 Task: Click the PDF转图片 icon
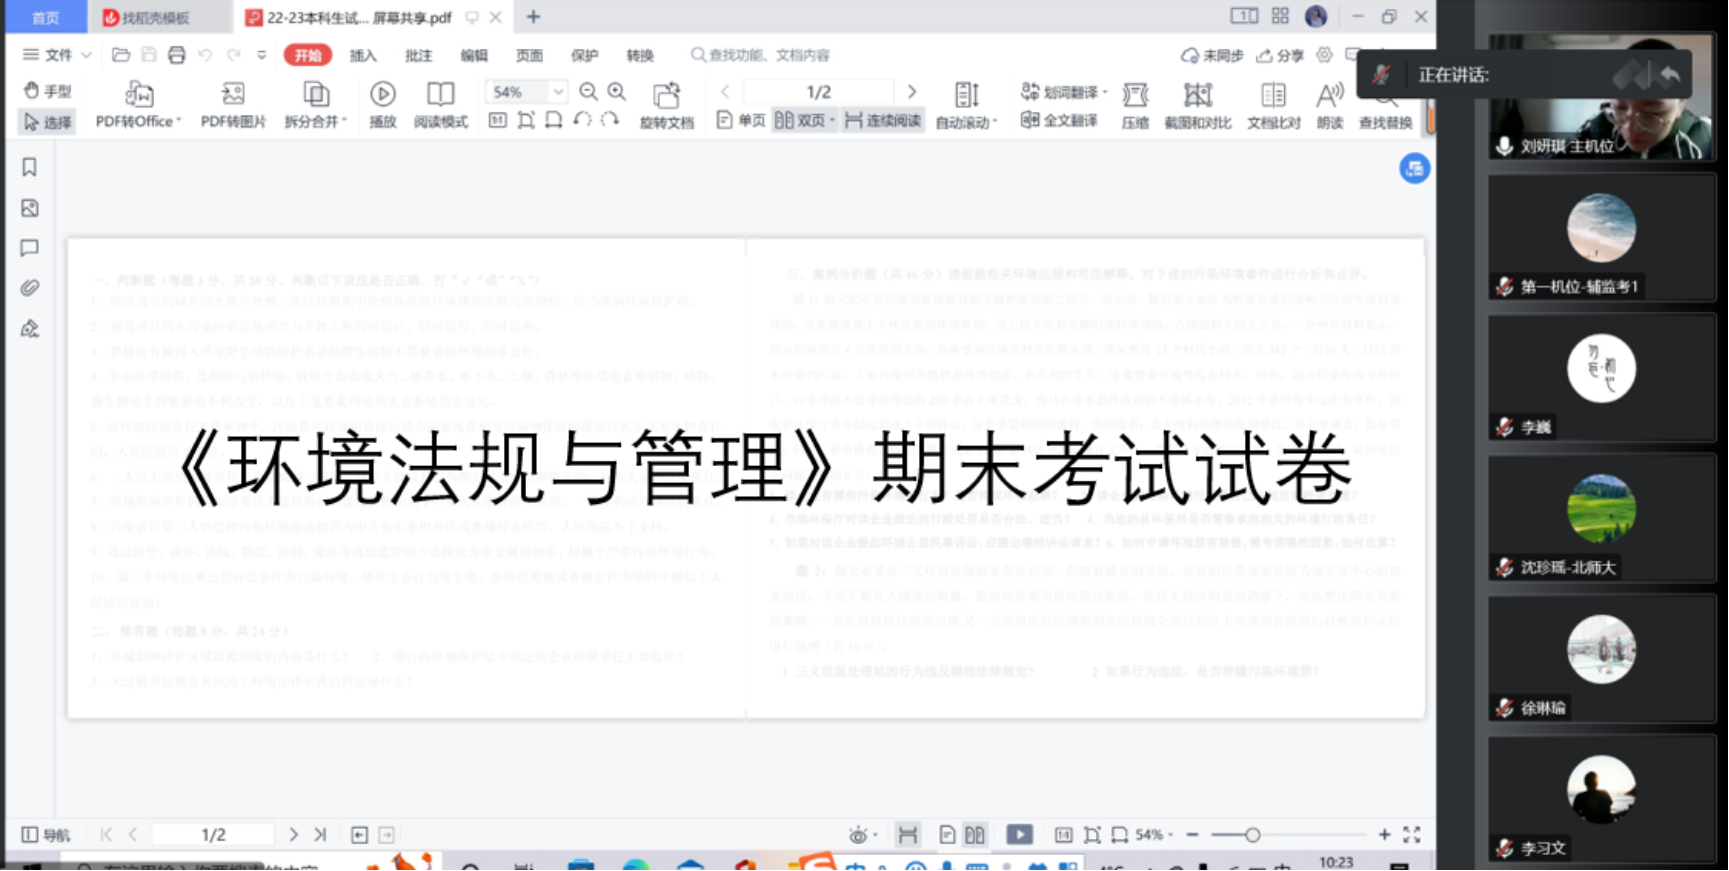[x=233, y=95]
